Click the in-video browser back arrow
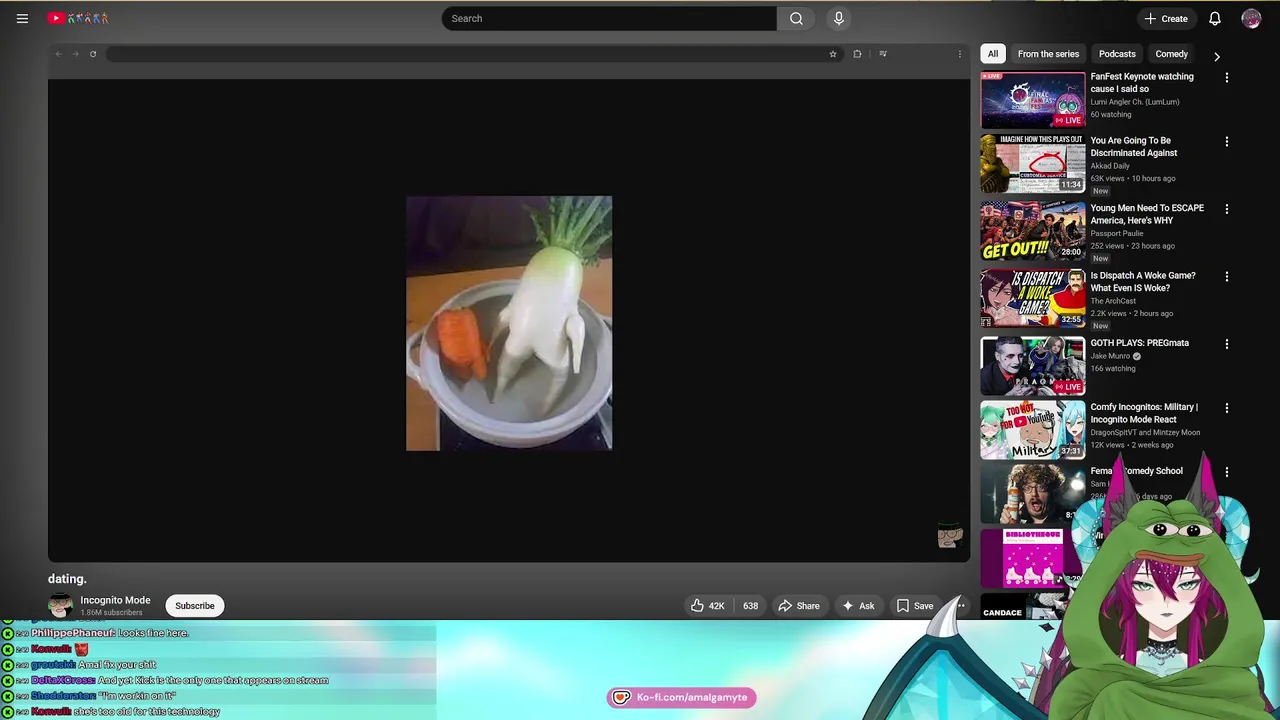Screen dimensions: 1280x720 pos(59,54)
